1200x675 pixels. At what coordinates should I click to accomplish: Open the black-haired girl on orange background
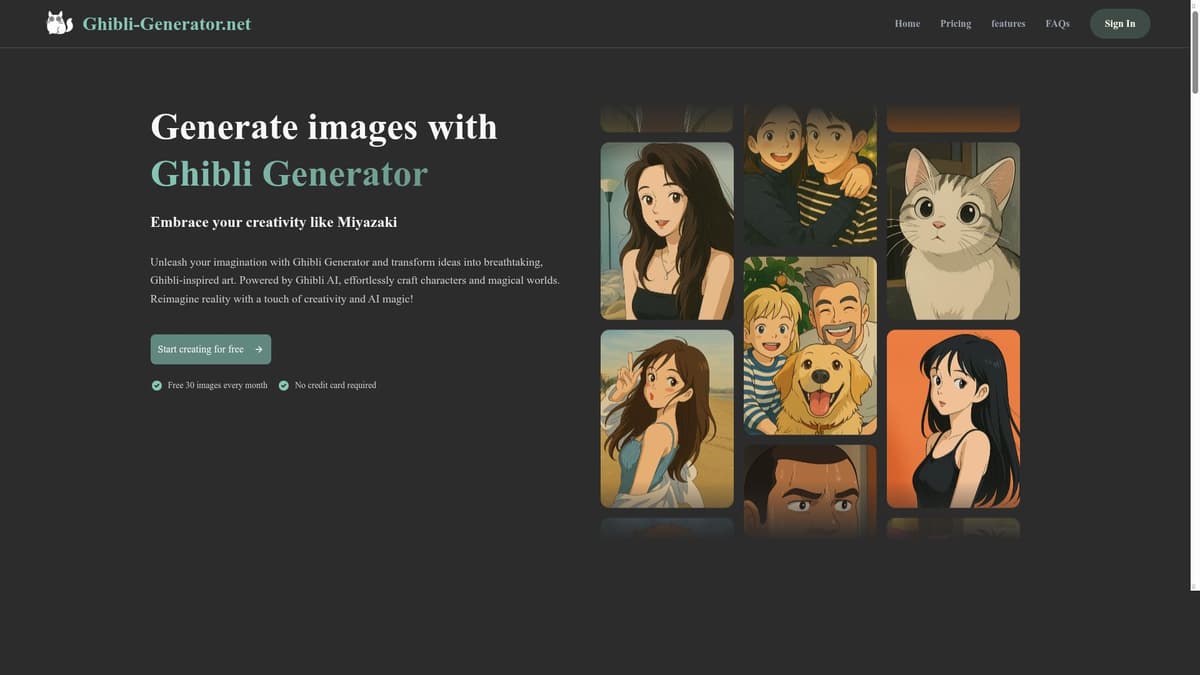pyautogui.click(x=953, y=418)
